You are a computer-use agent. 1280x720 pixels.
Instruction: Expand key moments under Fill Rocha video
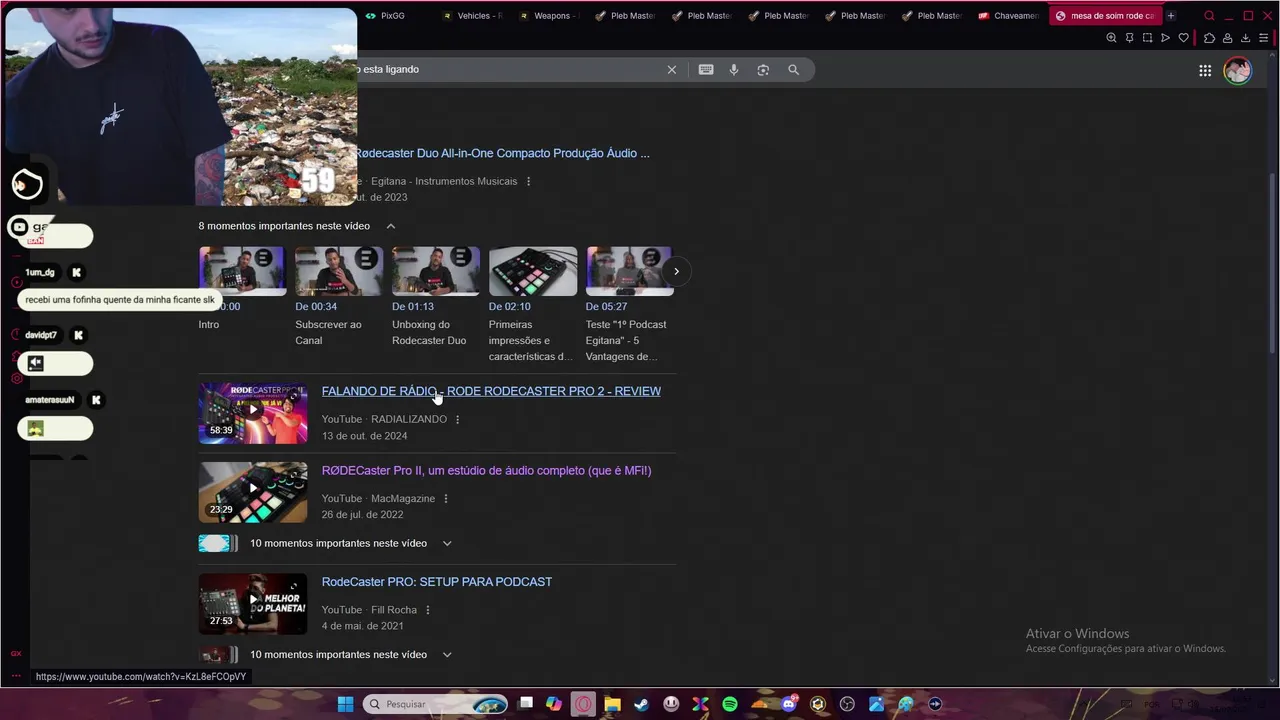tap(447, 654)
